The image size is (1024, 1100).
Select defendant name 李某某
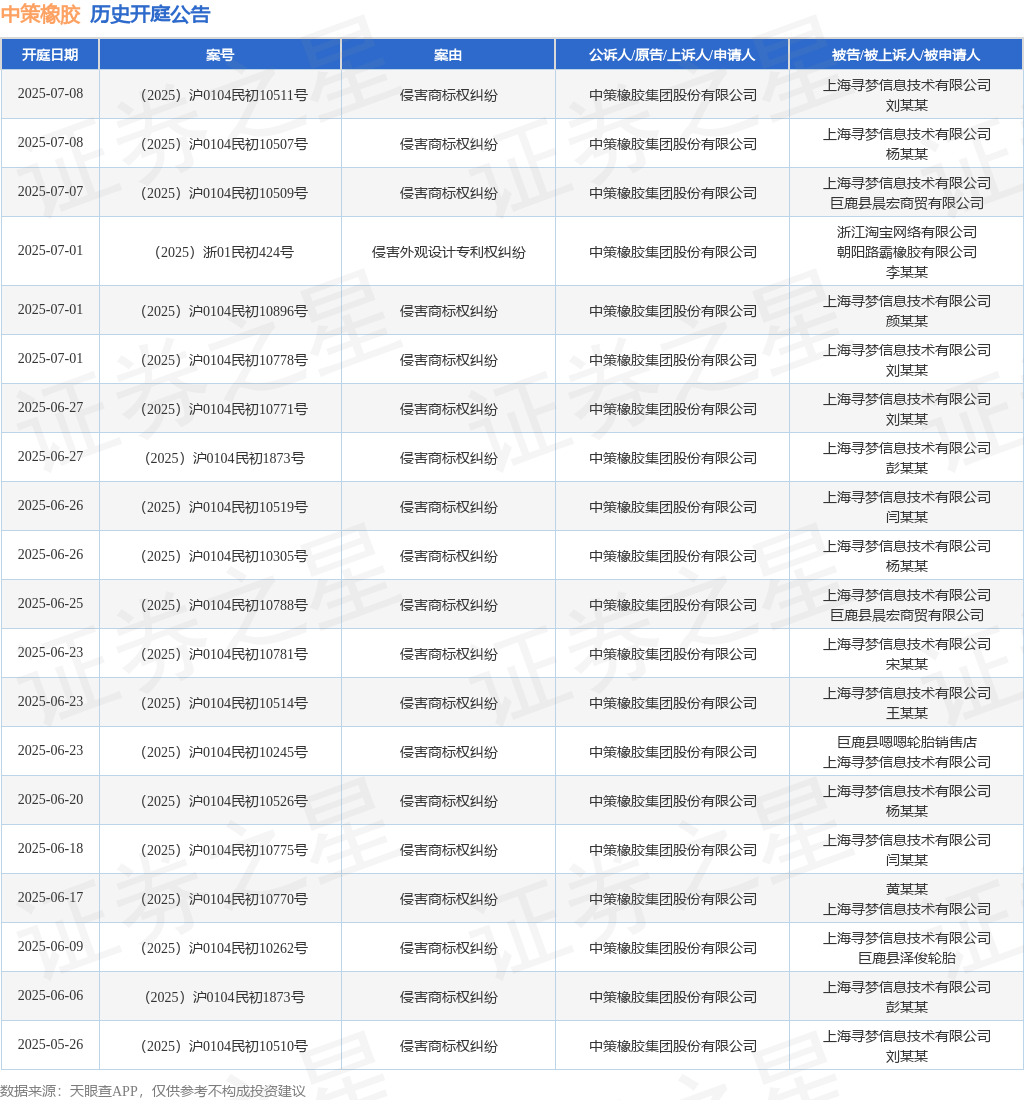(906, 271)
